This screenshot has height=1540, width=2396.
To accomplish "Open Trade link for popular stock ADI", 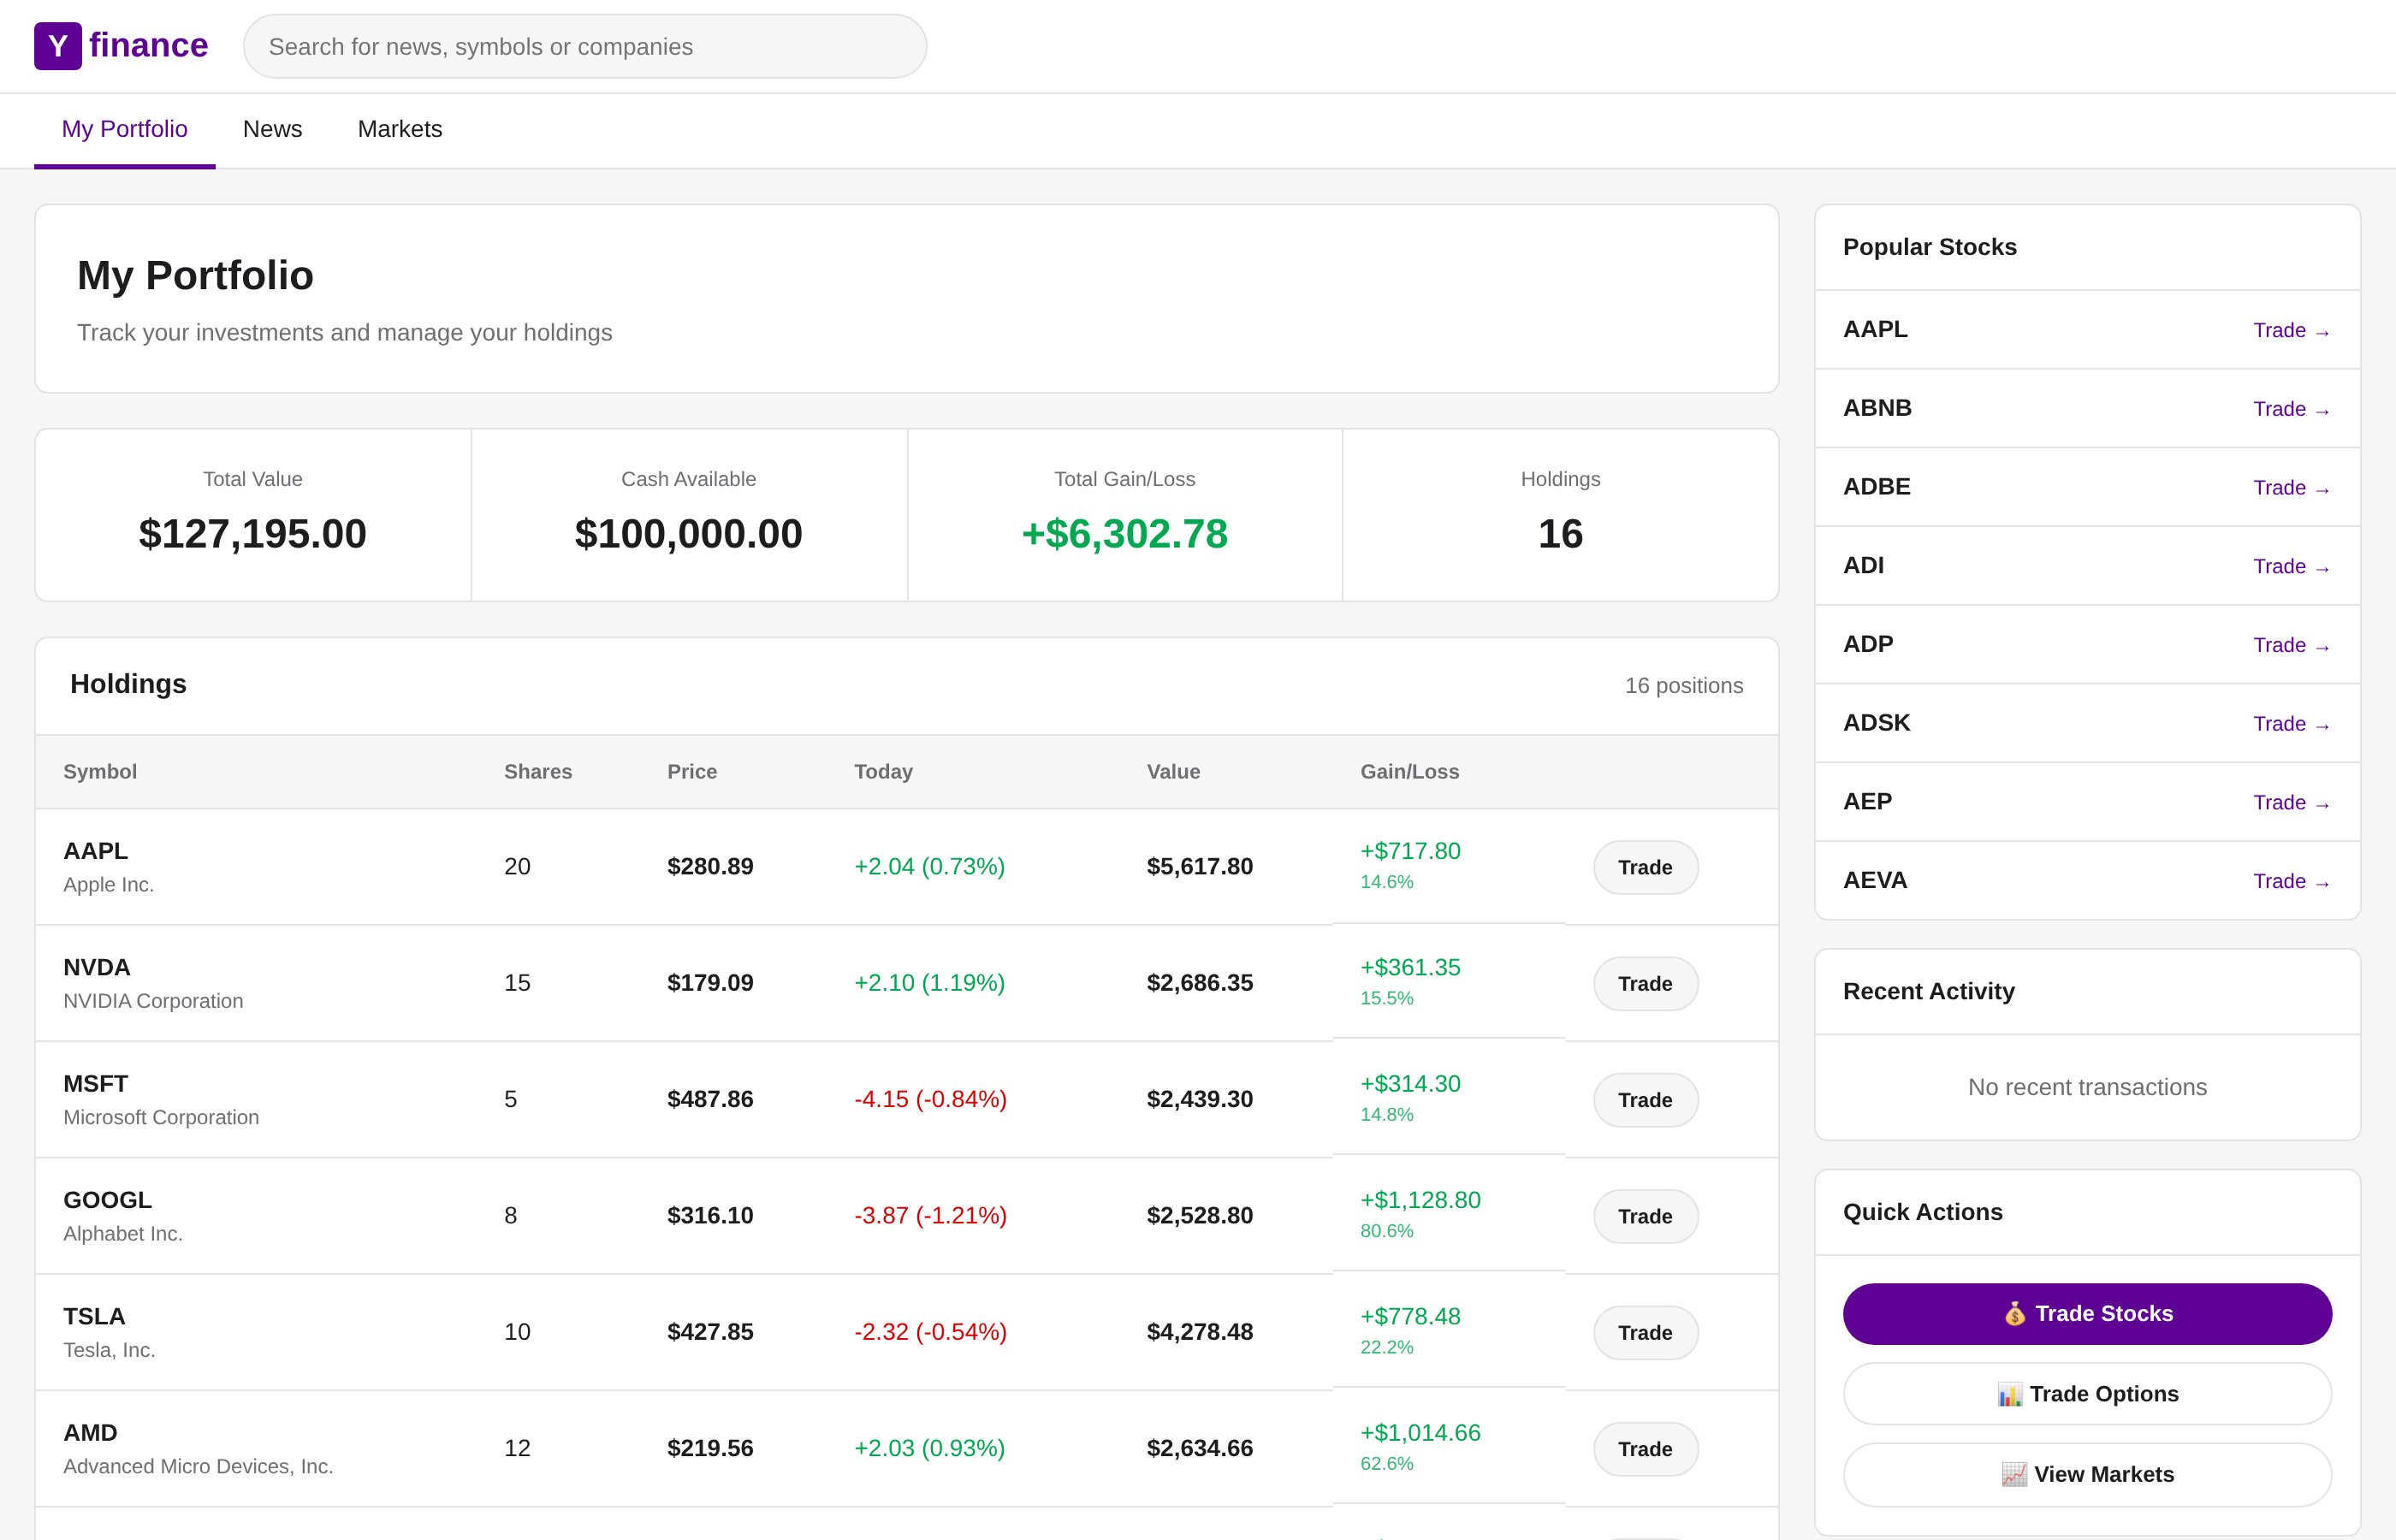I will (2291, 566).
